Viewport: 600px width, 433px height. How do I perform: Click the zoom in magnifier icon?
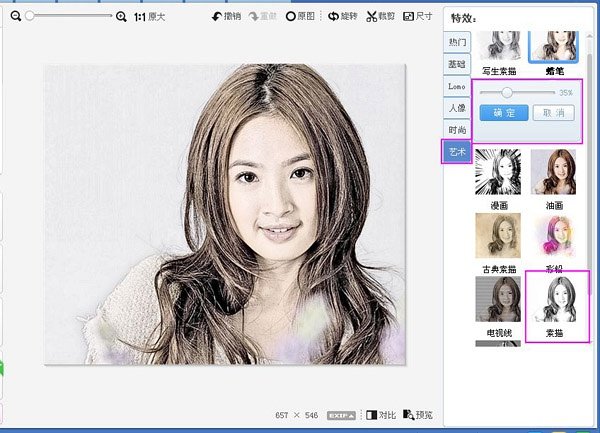click(x=121, y=16)
